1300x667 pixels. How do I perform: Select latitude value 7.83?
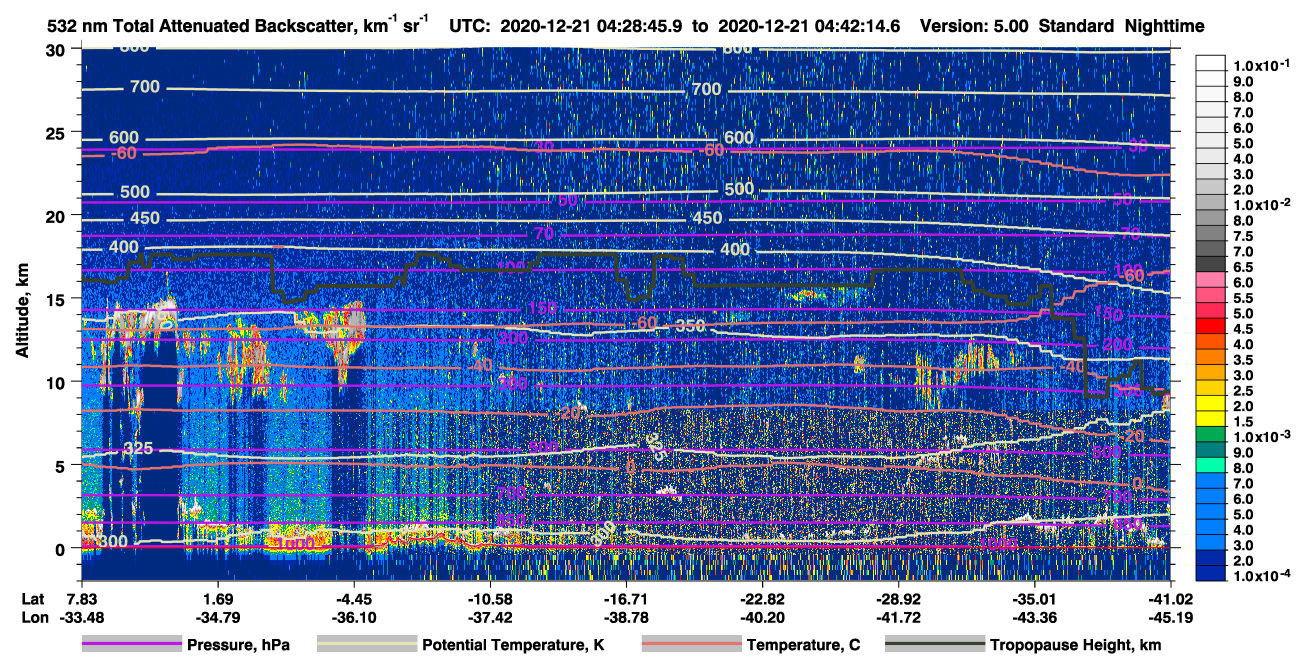click(x=82, y=599)
